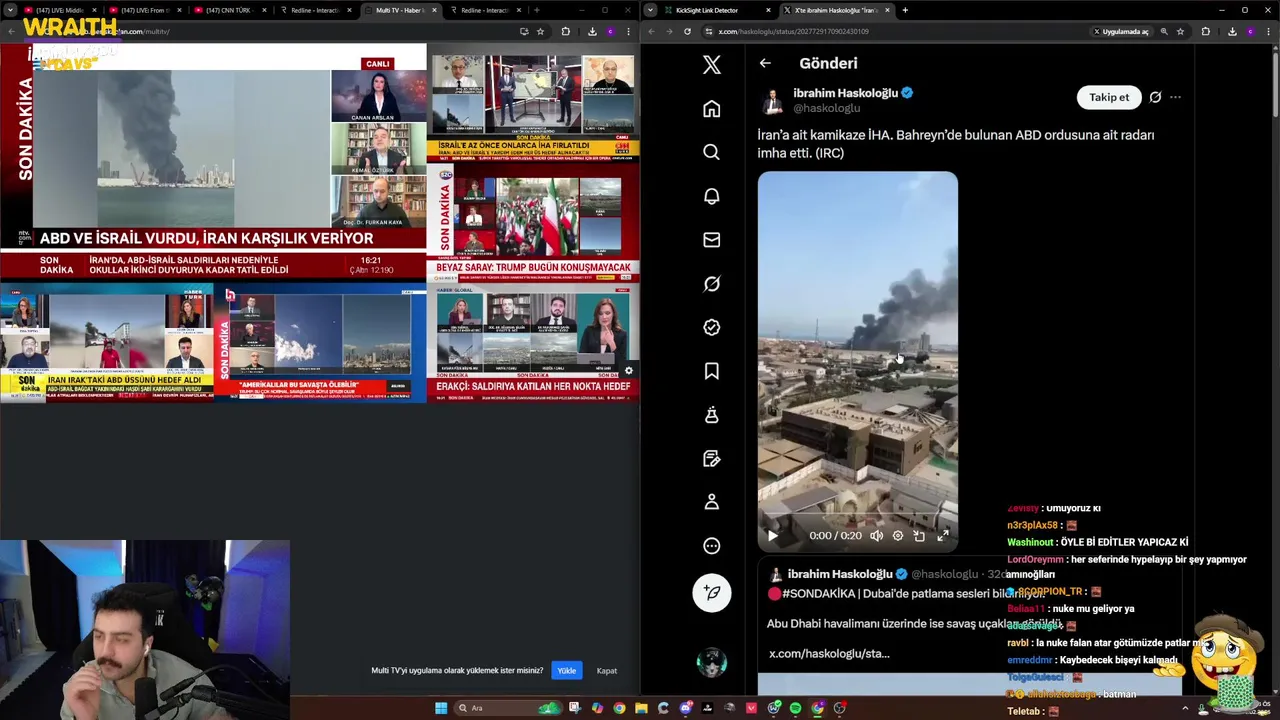The width and height of the screenshot is (1280, 720).
Task: Open the quoted x.com/haskologlu/sta... link
Action: (829, 653)
